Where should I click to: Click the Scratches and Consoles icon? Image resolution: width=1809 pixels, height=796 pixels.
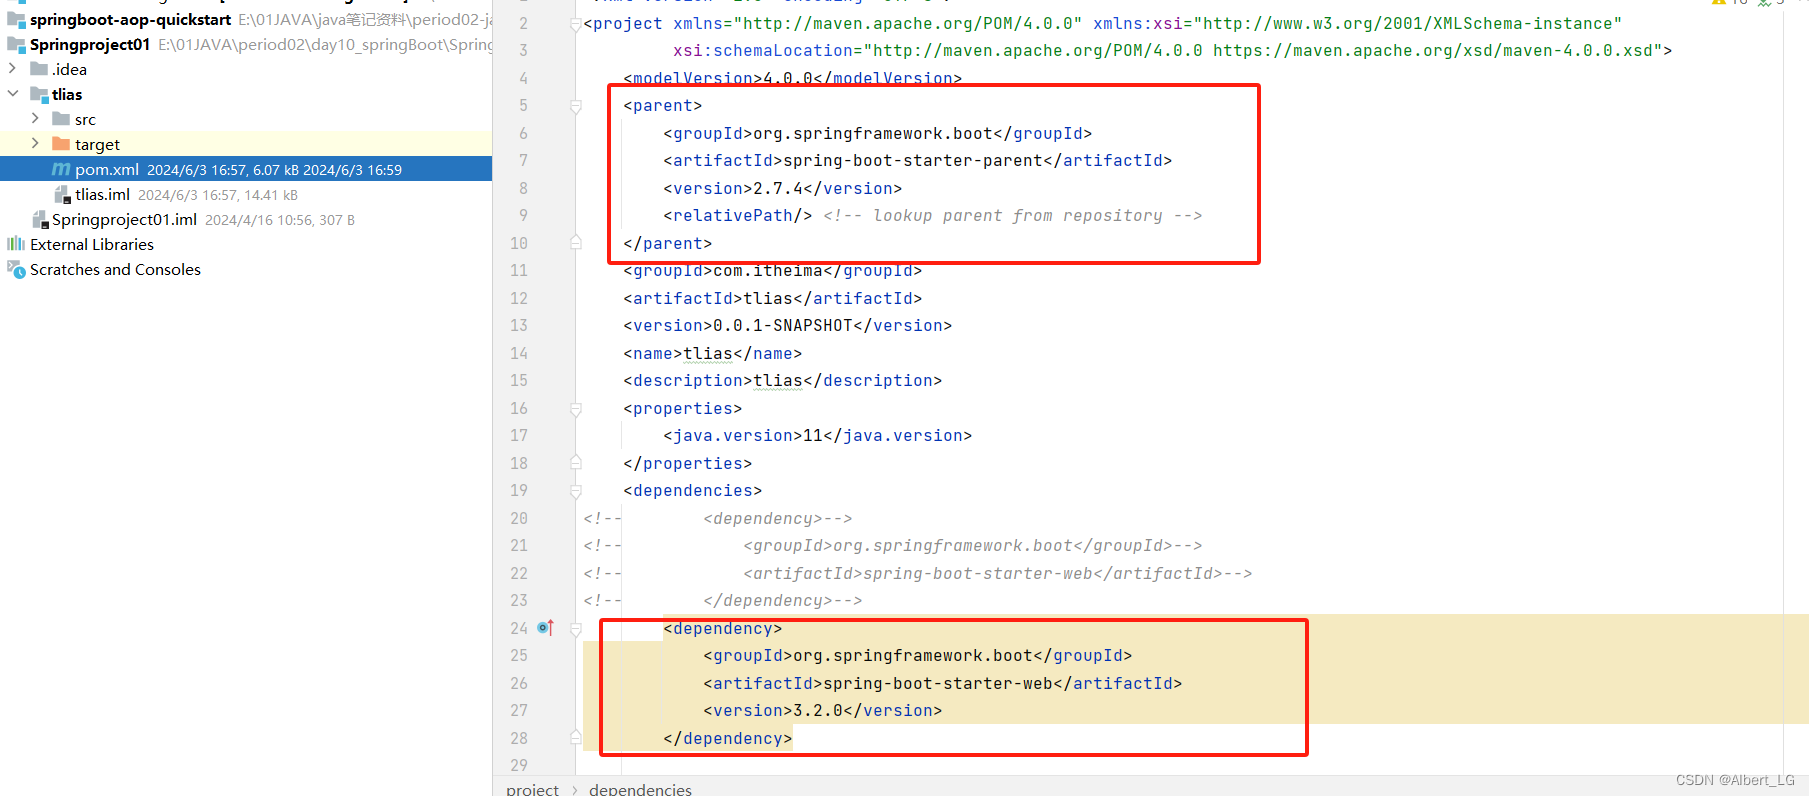(x=16, y=269)
